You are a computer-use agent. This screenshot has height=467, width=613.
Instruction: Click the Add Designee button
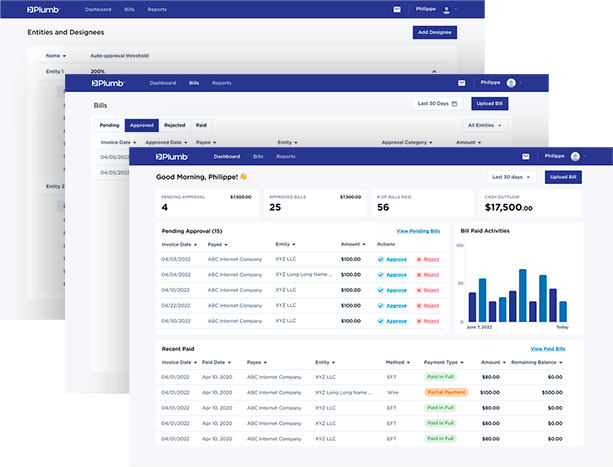[441, 33]
